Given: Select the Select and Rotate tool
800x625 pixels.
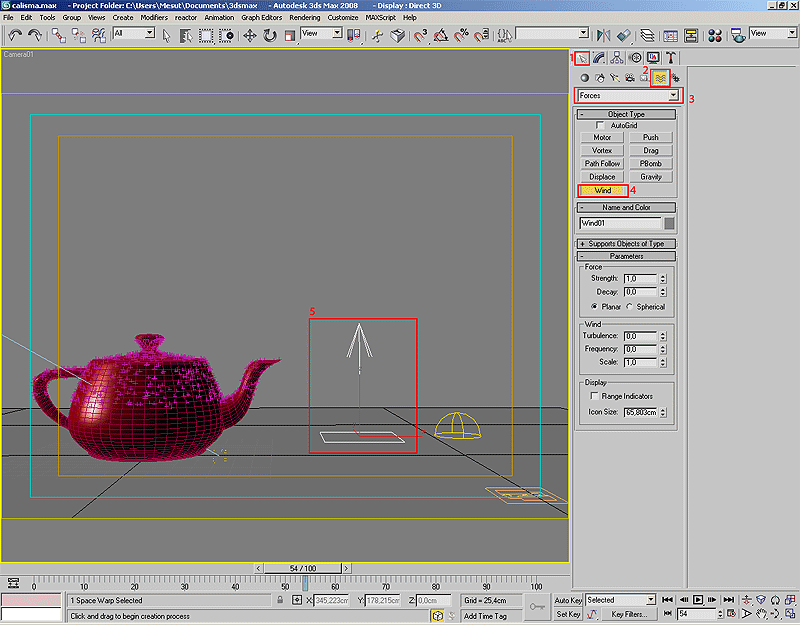Looking at the screenshot, I should (269, 35).
